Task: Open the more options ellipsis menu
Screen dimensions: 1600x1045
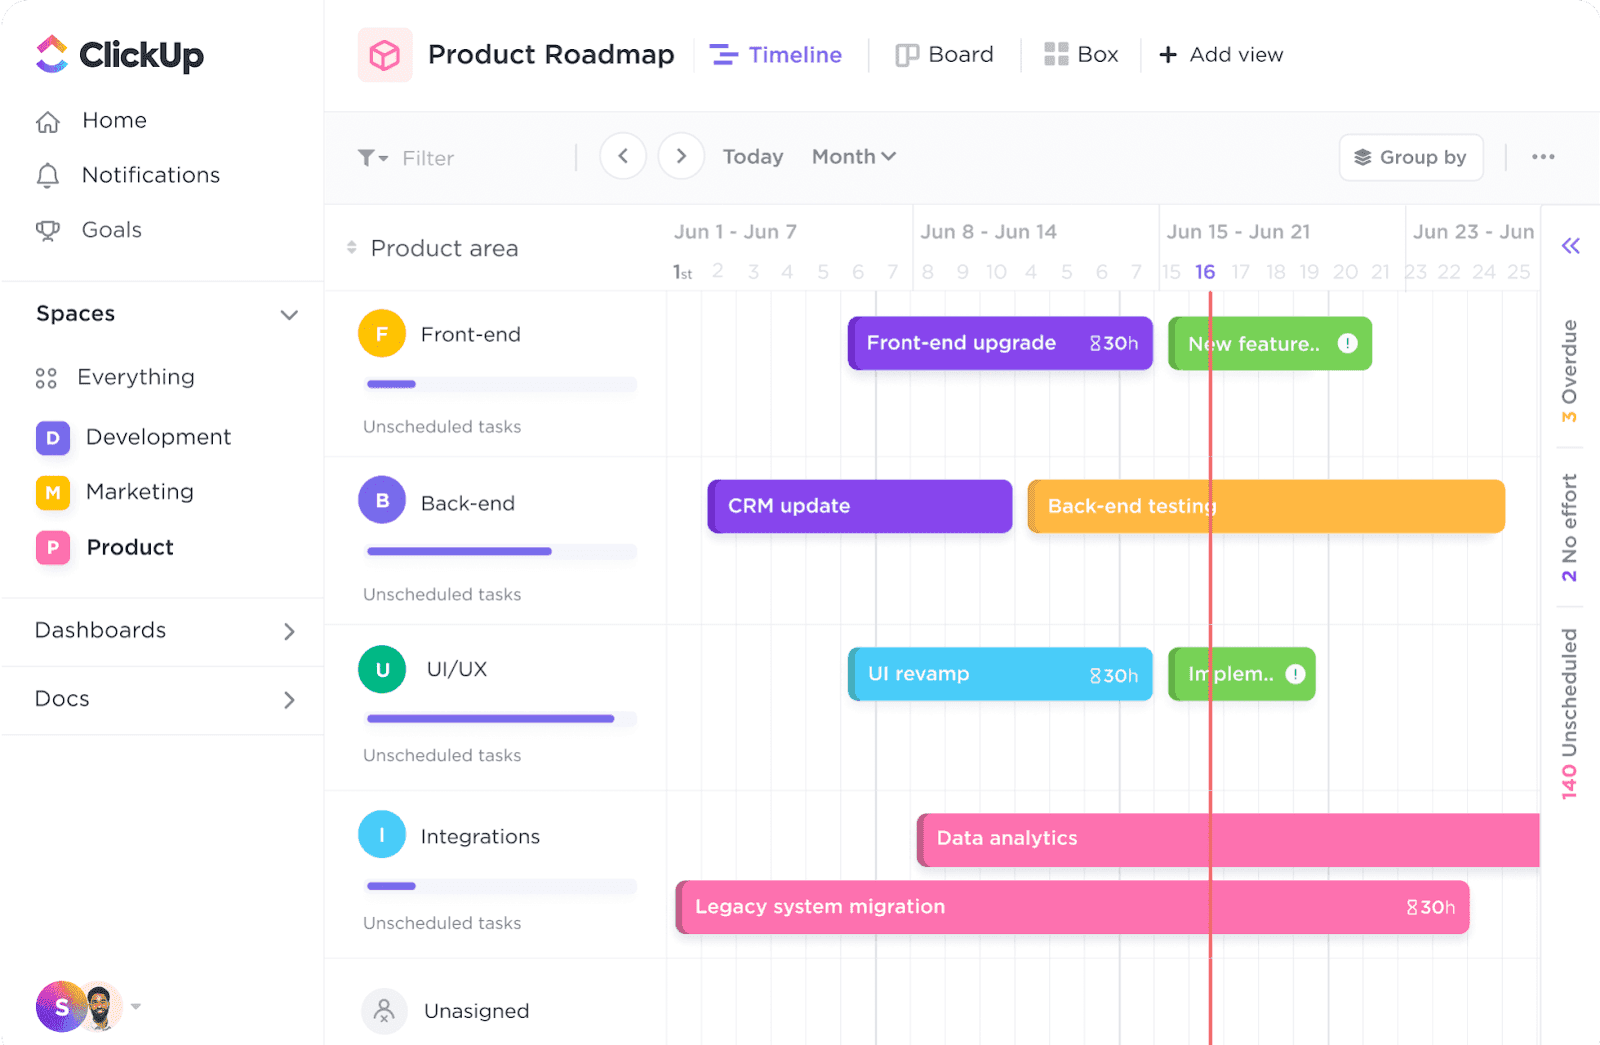Action: pos(1544,157)
